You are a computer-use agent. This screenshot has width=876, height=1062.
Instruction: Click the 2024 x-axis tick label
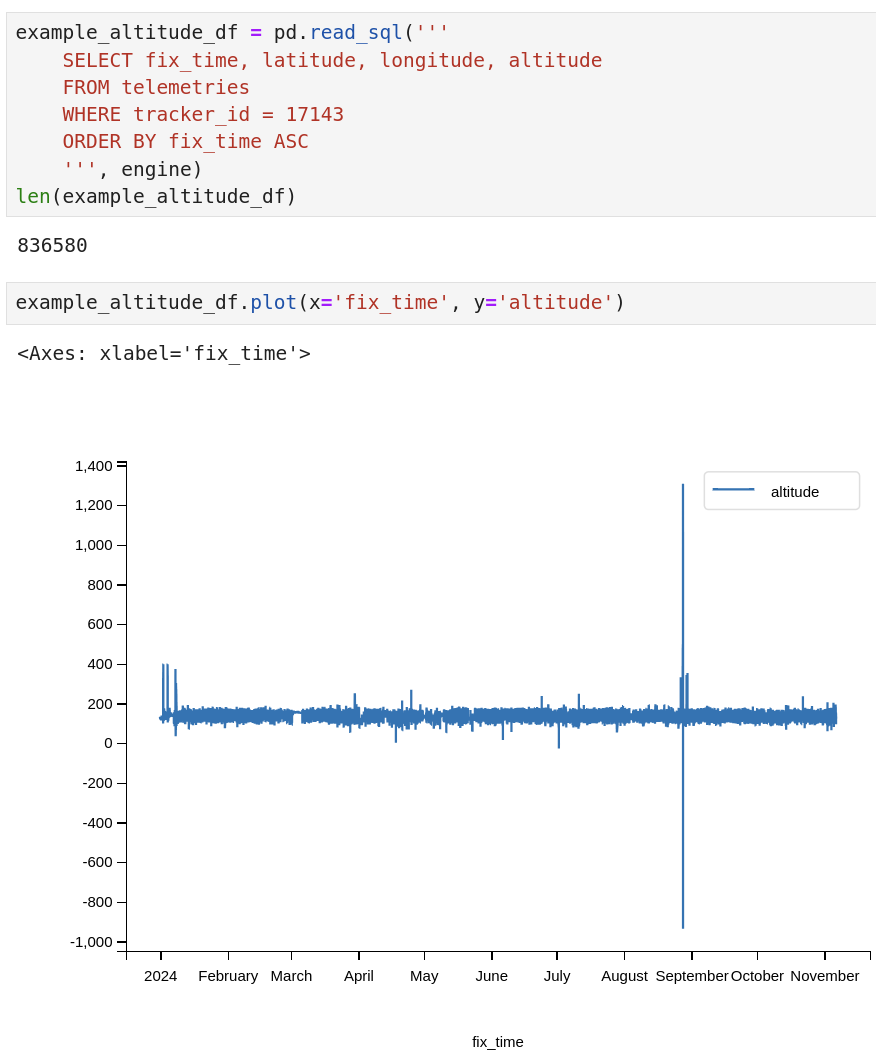click(160, 976)
